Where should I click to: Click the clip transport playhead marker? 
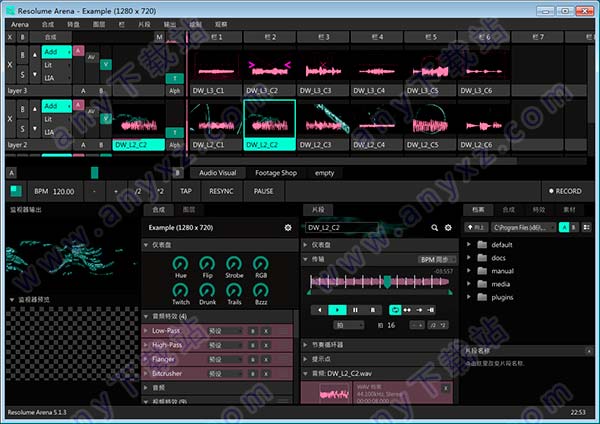pyautogui.click(x=387, y=282)
